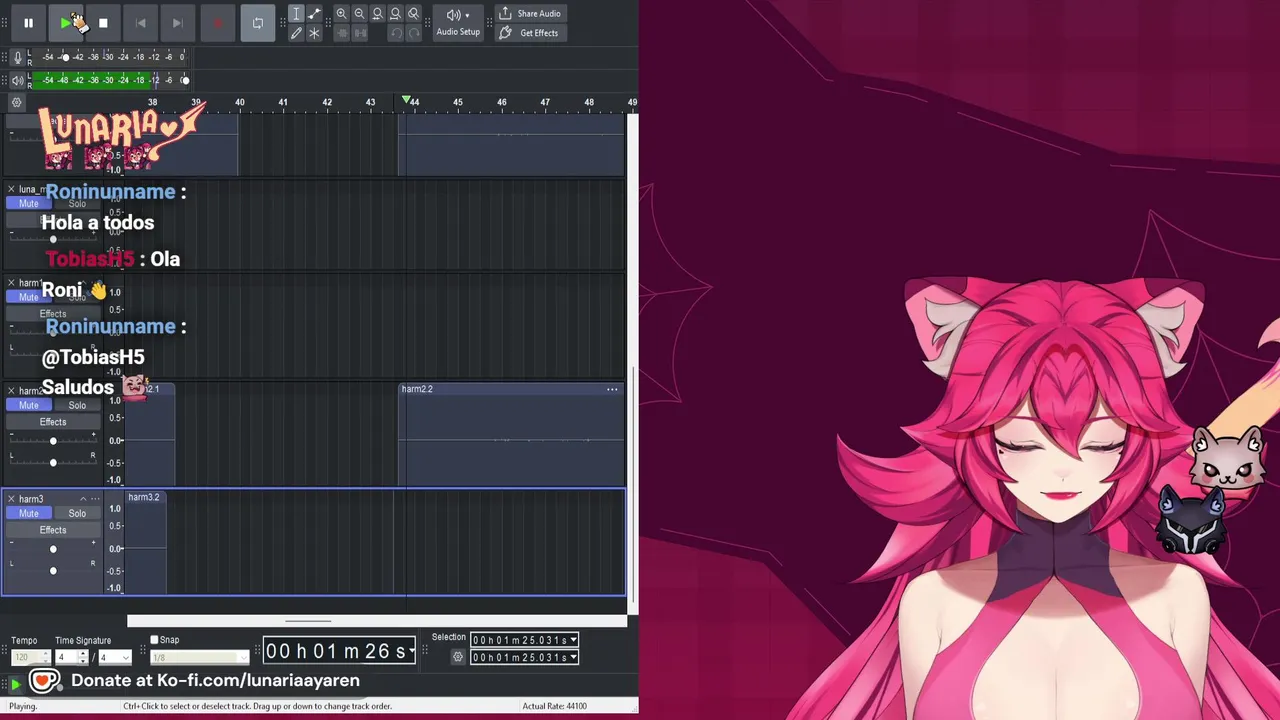Click the Zoom Out magnifier
This screenshot has height=720, width=1280.
pos(359,14)
